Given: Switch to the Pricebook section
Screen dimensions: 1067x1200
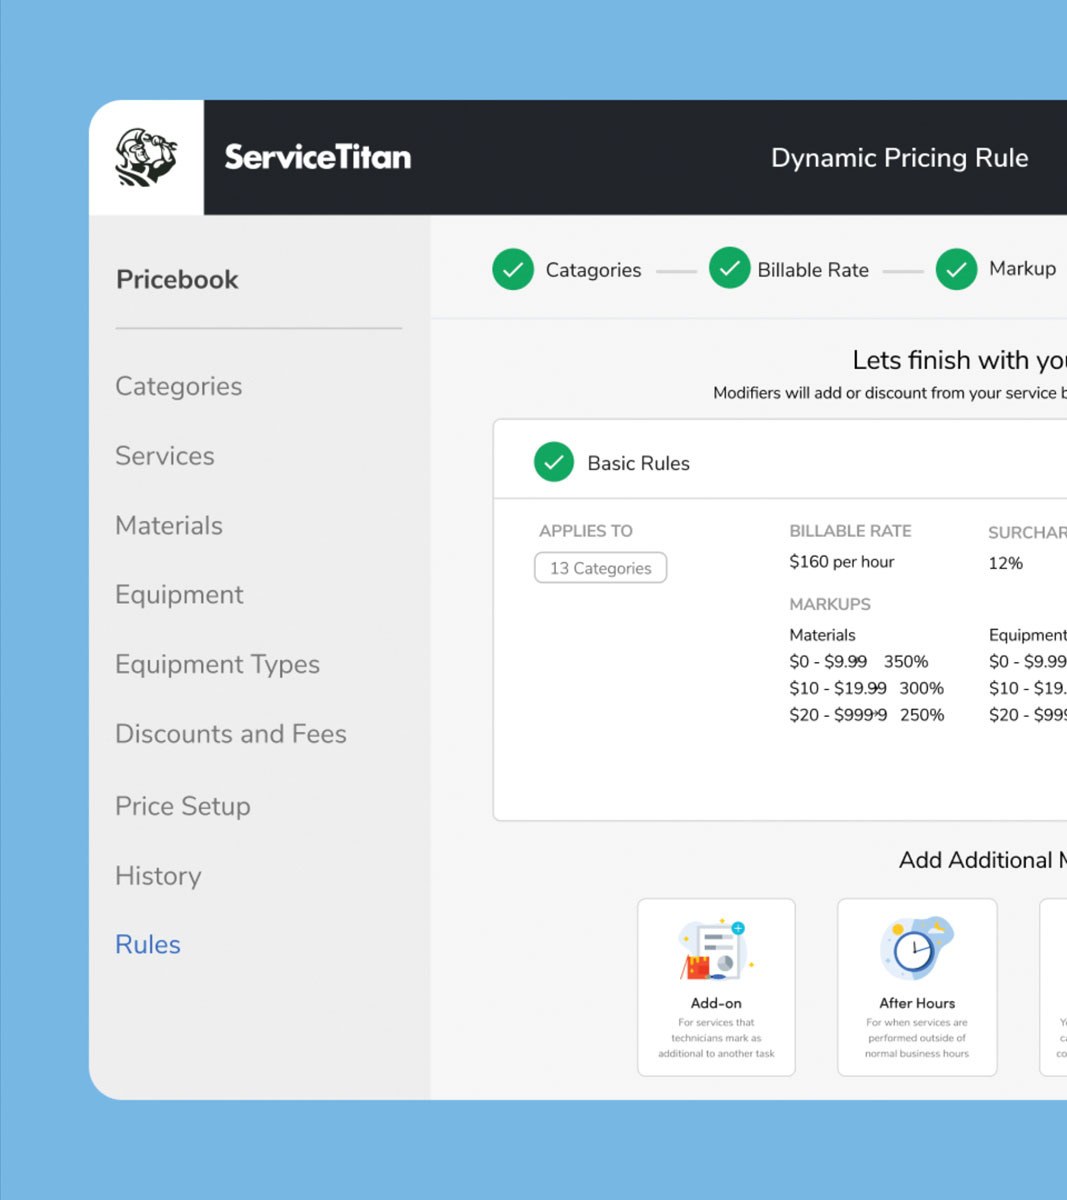Looking at the screenshot, I should [176, 279].
